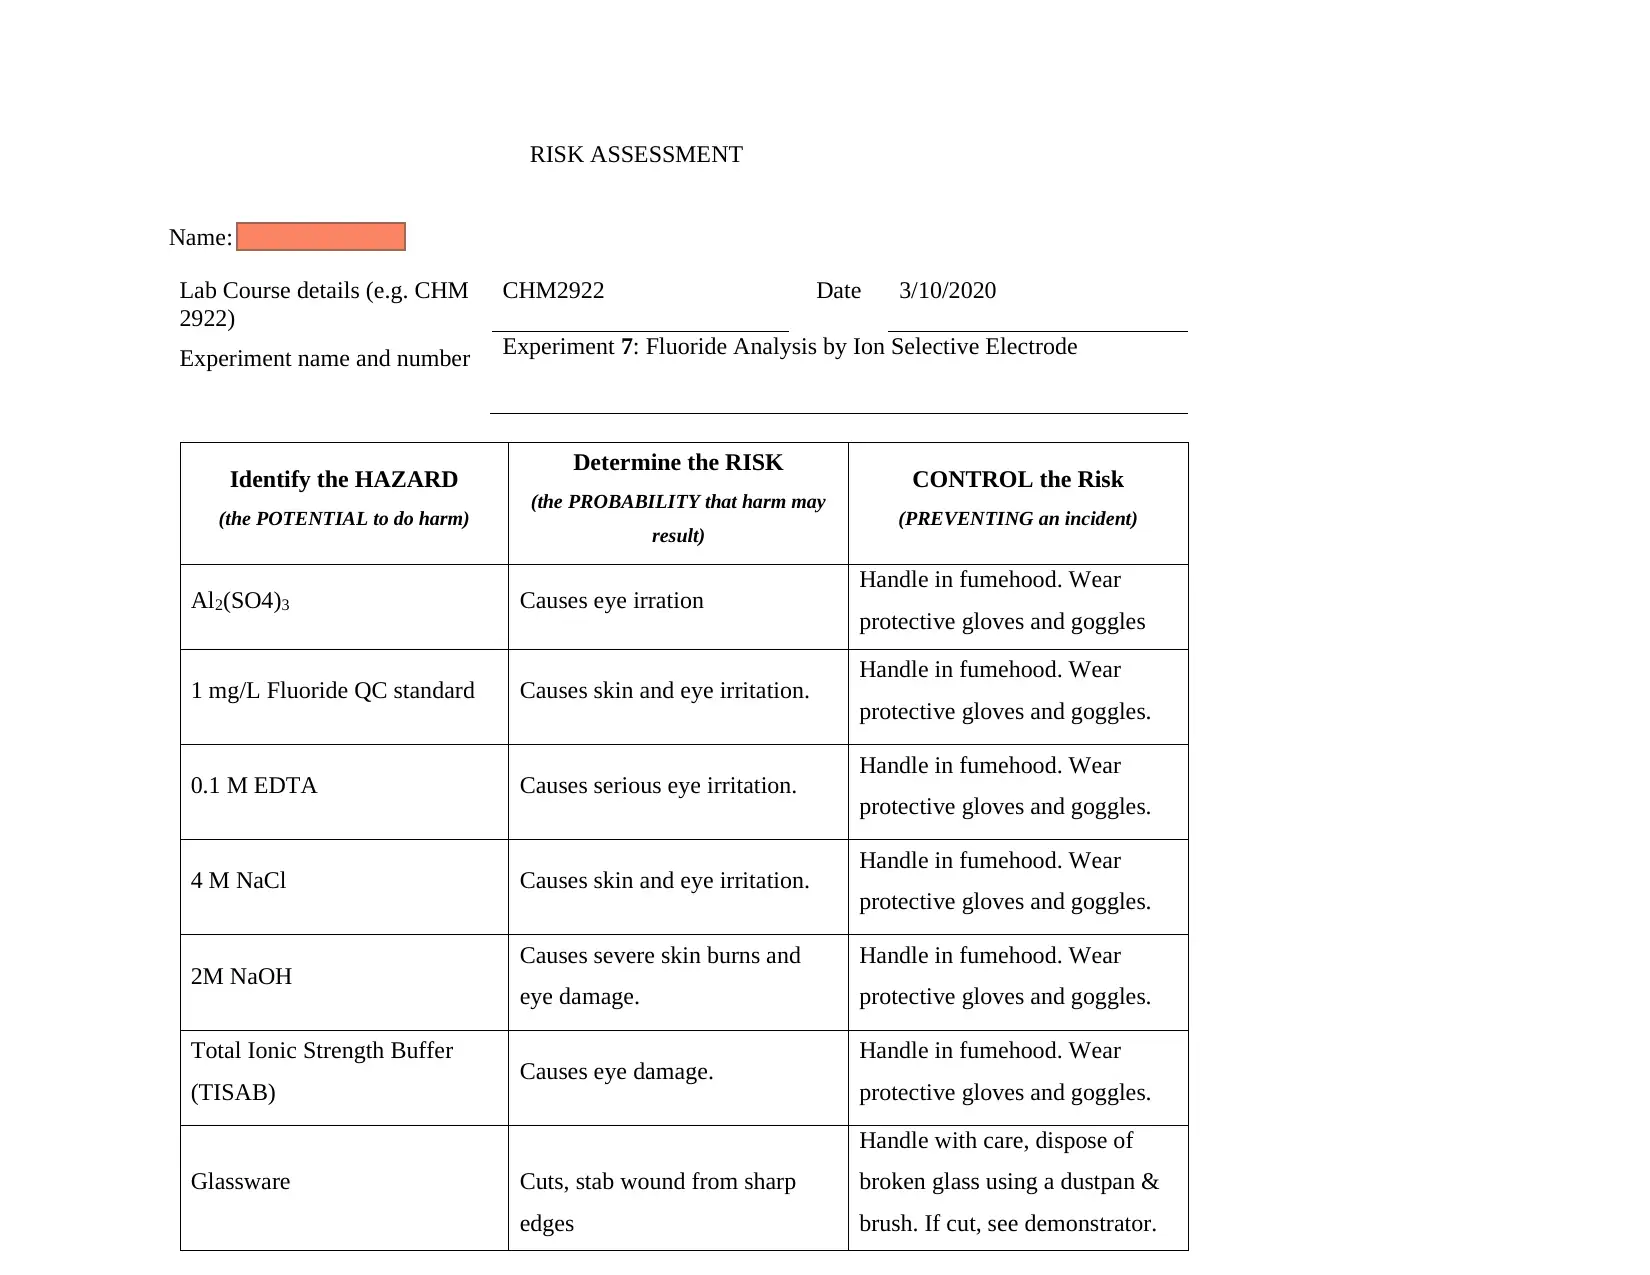Click 'Experiment name and number' label
1650x1275 pixels.
tap(324, 359)
